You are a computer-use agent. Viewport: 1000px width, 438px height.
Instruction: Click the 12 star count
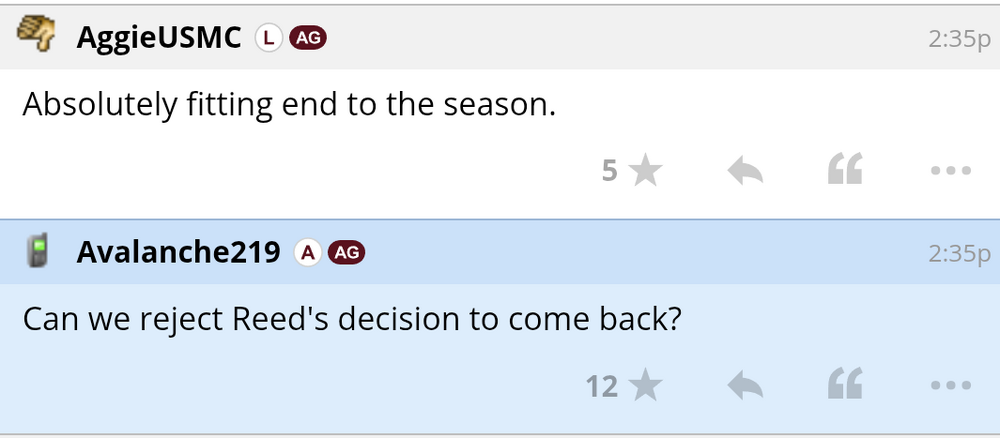click(x=602, y=385)
